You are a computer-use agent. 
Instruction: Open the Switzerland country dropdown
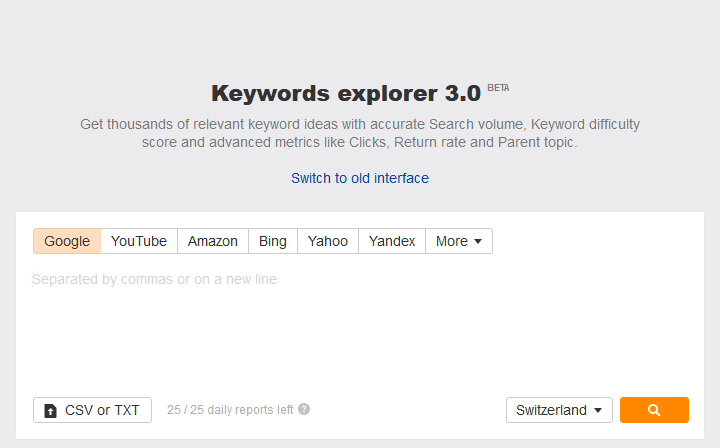(559, 410)
